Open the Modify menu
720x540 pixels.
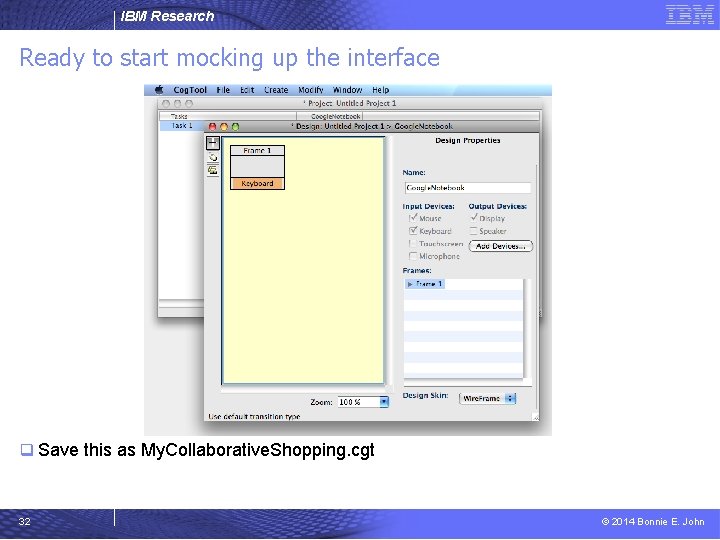[x=311, y=90]
